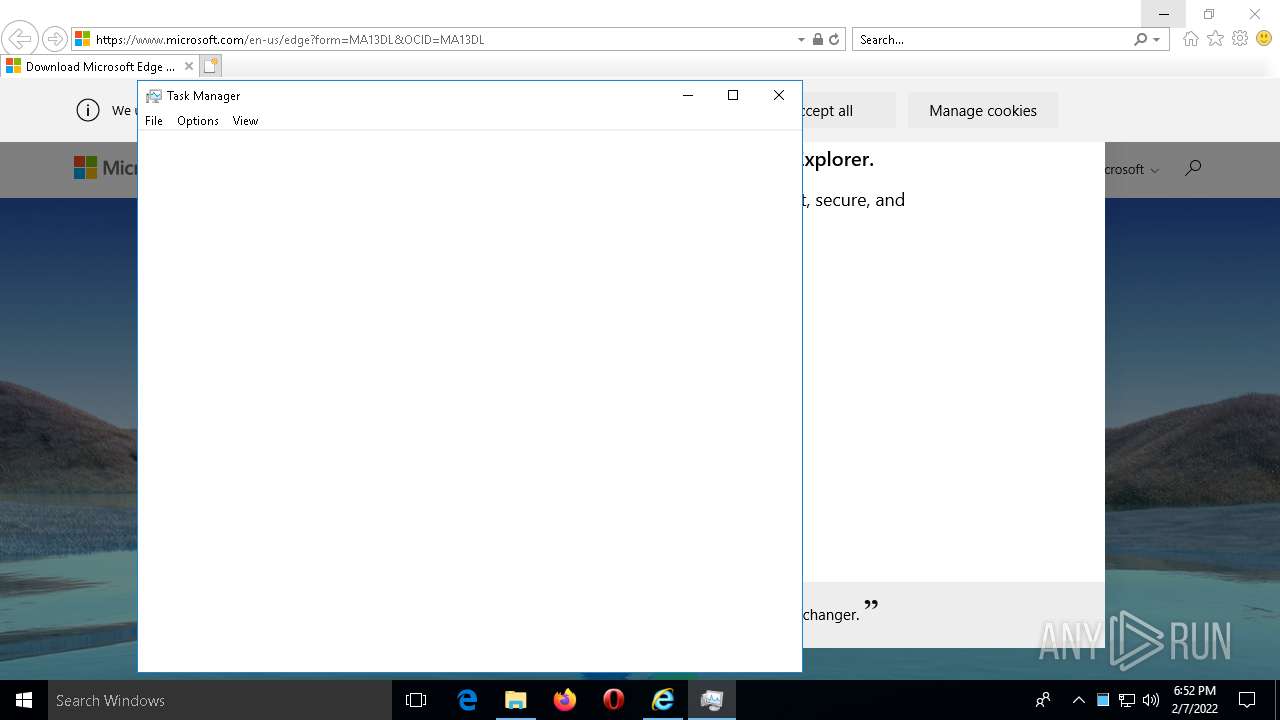Screen dimensions: 1280x720
Task: Open a new tab in Internet Explorer
Action: 210,67
